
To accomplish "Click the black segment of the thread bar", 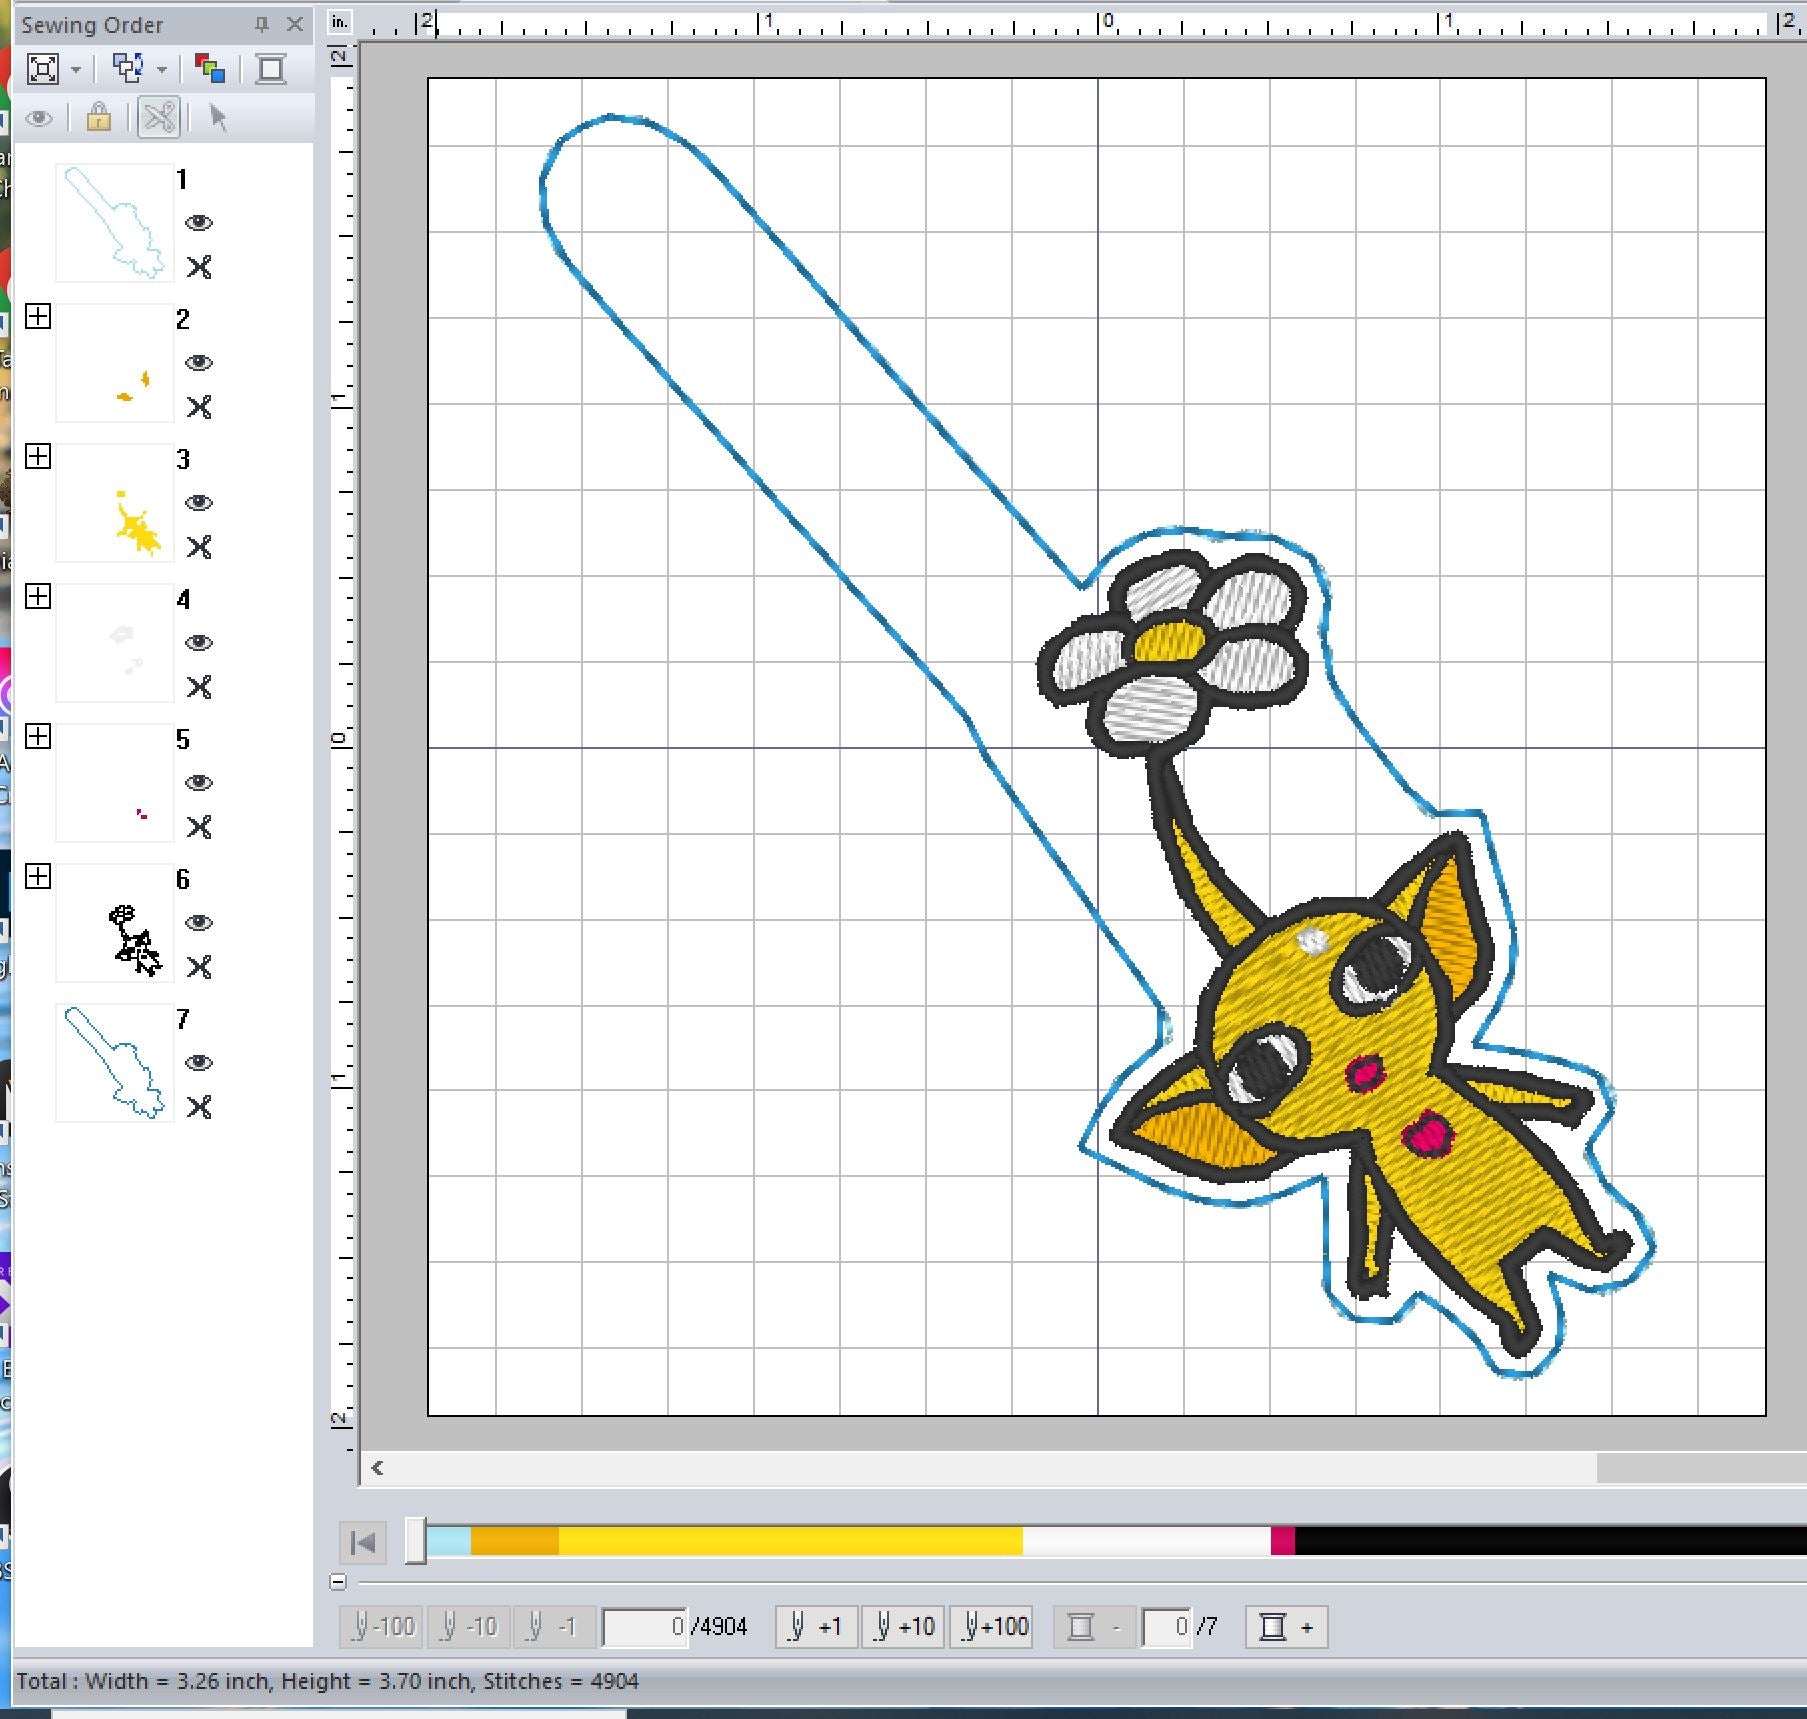I will [1550, 1541].
